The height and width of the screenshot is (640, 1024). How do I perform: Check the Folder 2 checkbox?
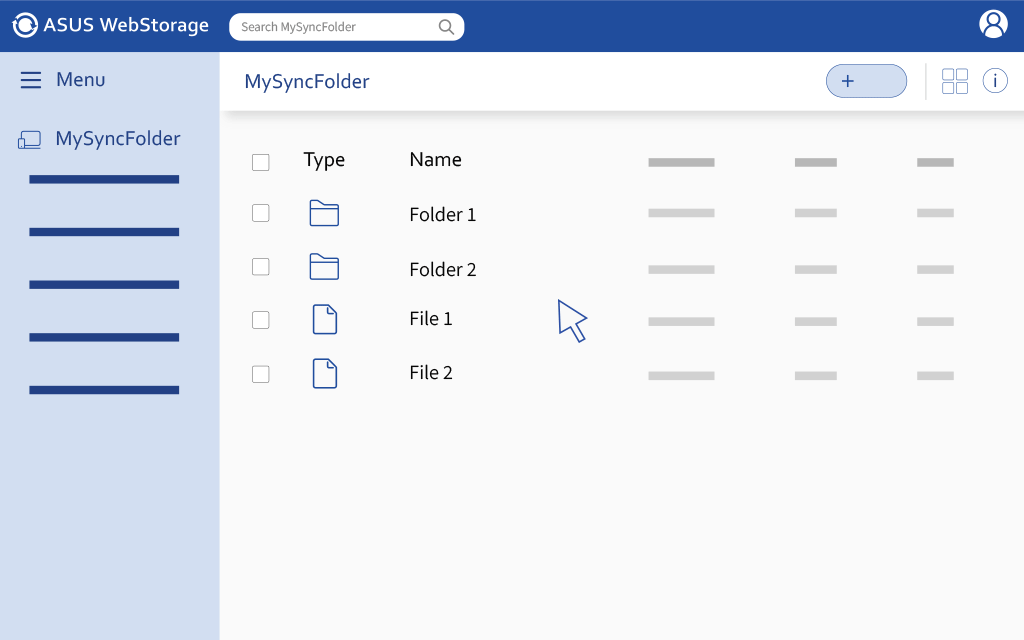(261, 266)
